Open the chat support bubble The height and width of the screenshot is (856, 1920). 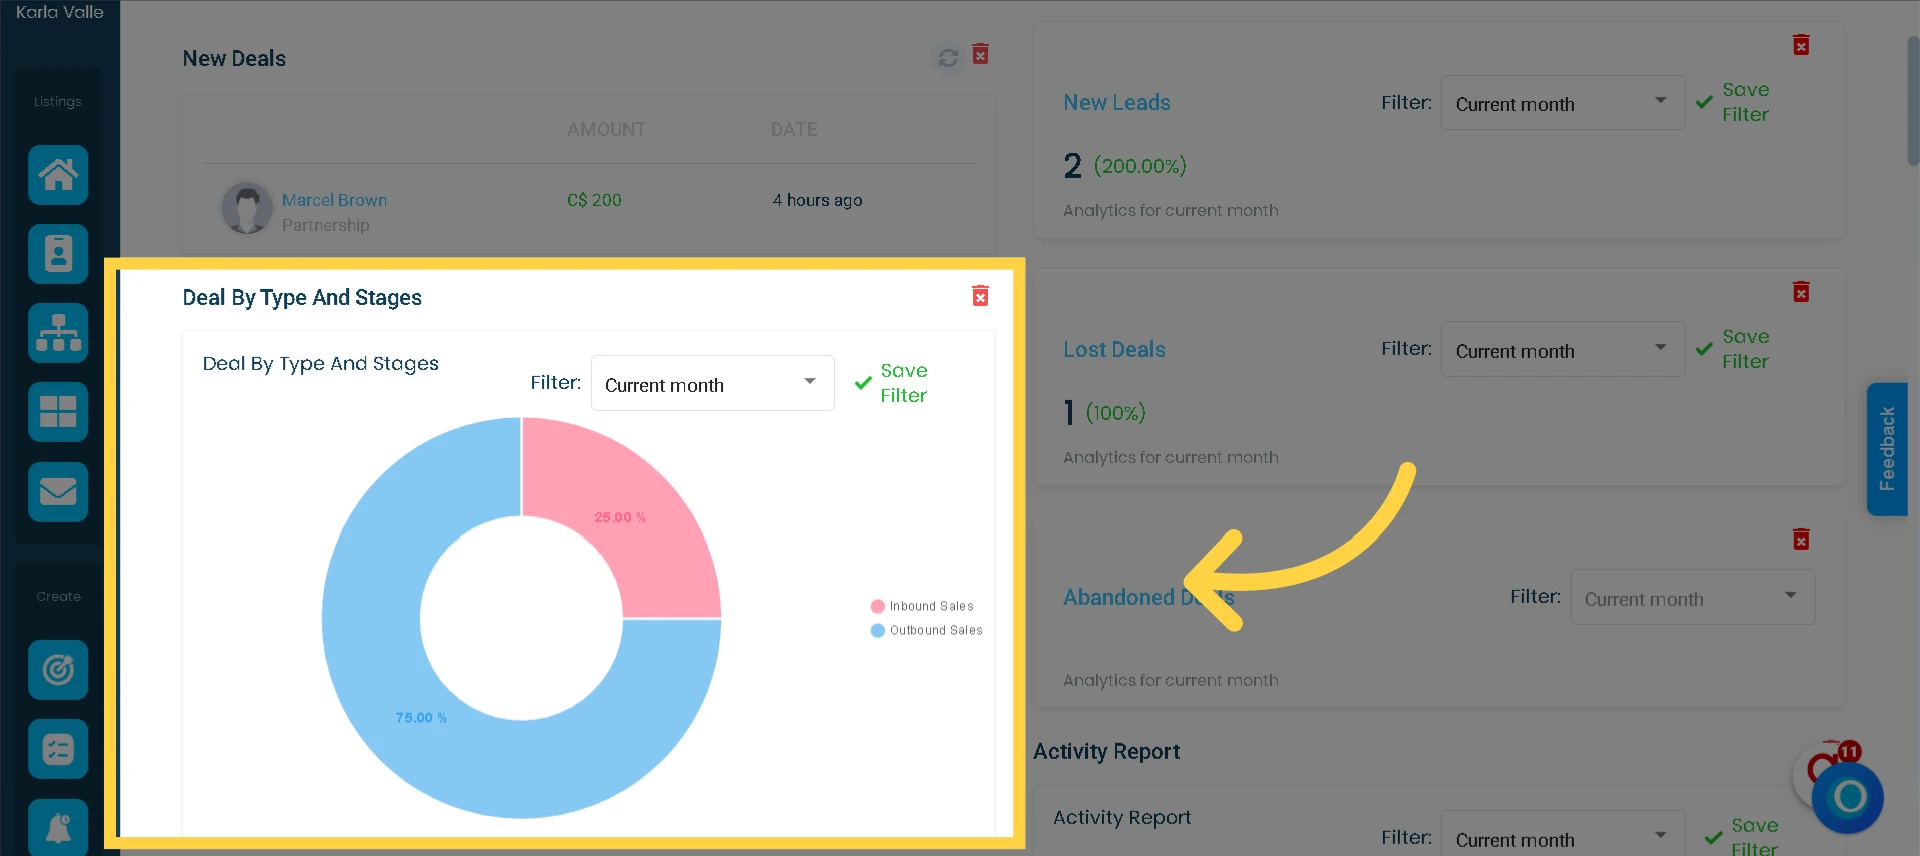pos(1847,797)
